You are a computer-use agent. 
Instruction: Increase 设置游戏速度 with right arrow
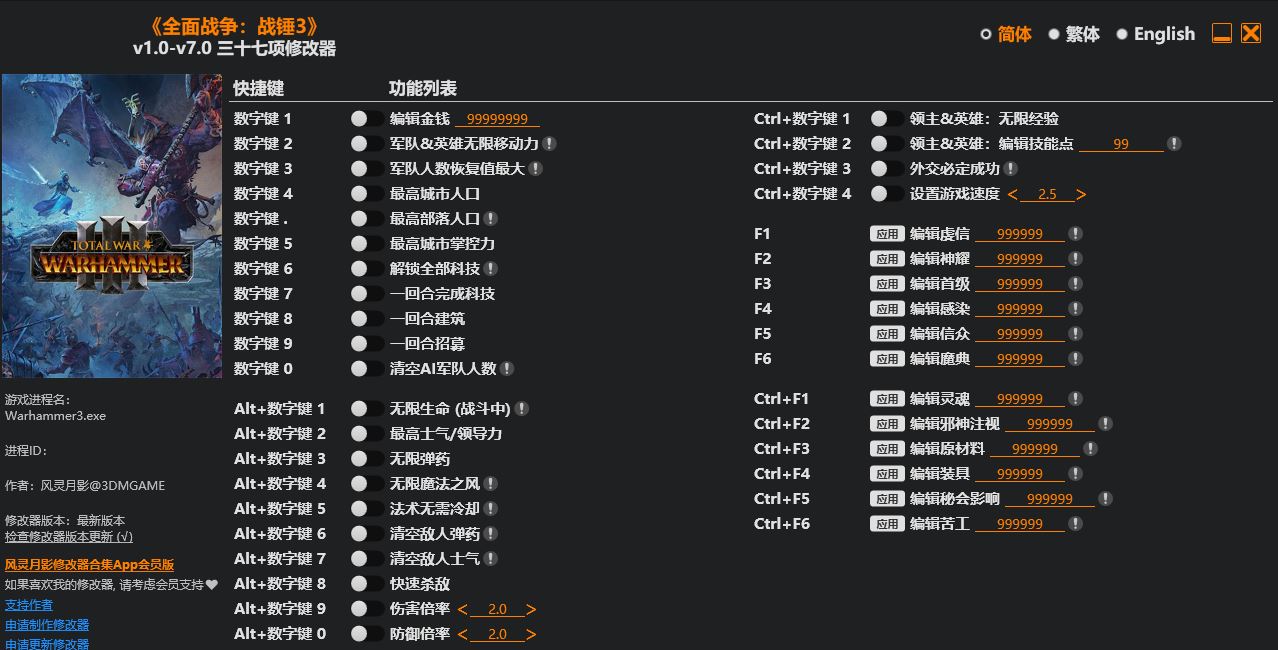click(x=1081, y=194)
